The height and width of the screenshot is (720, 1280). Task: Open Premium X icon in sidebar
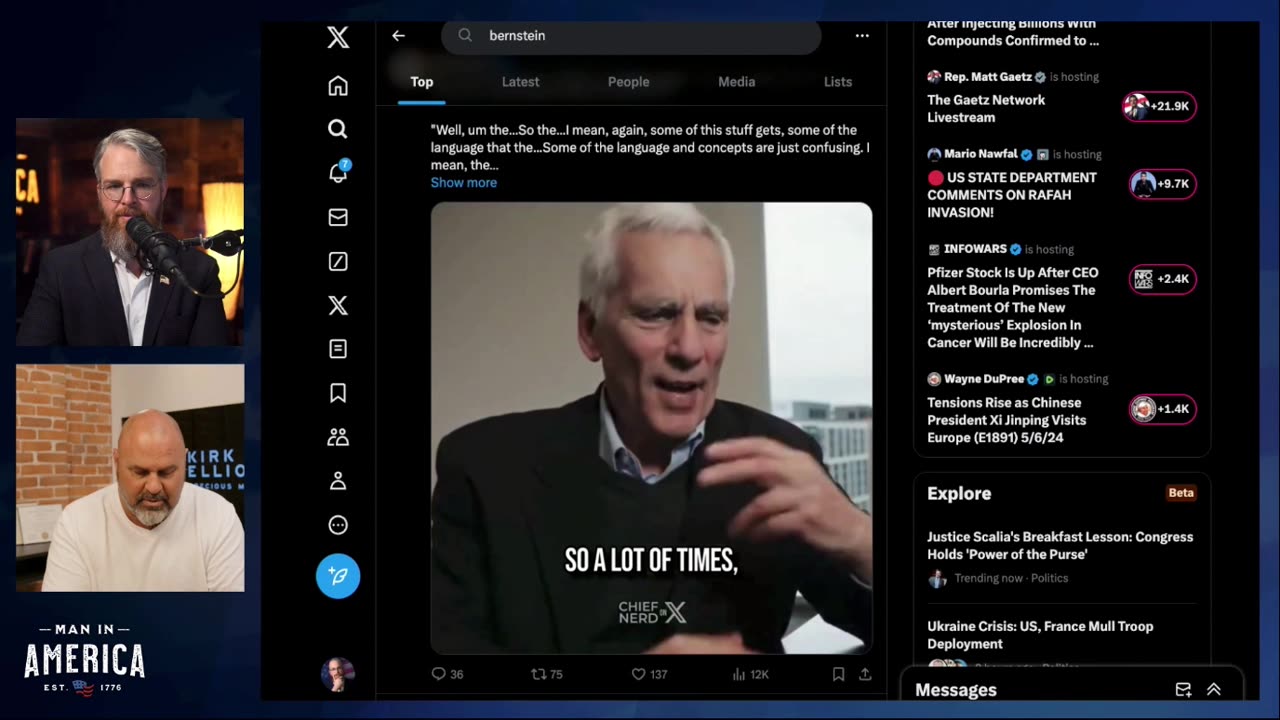pos(338,305)
